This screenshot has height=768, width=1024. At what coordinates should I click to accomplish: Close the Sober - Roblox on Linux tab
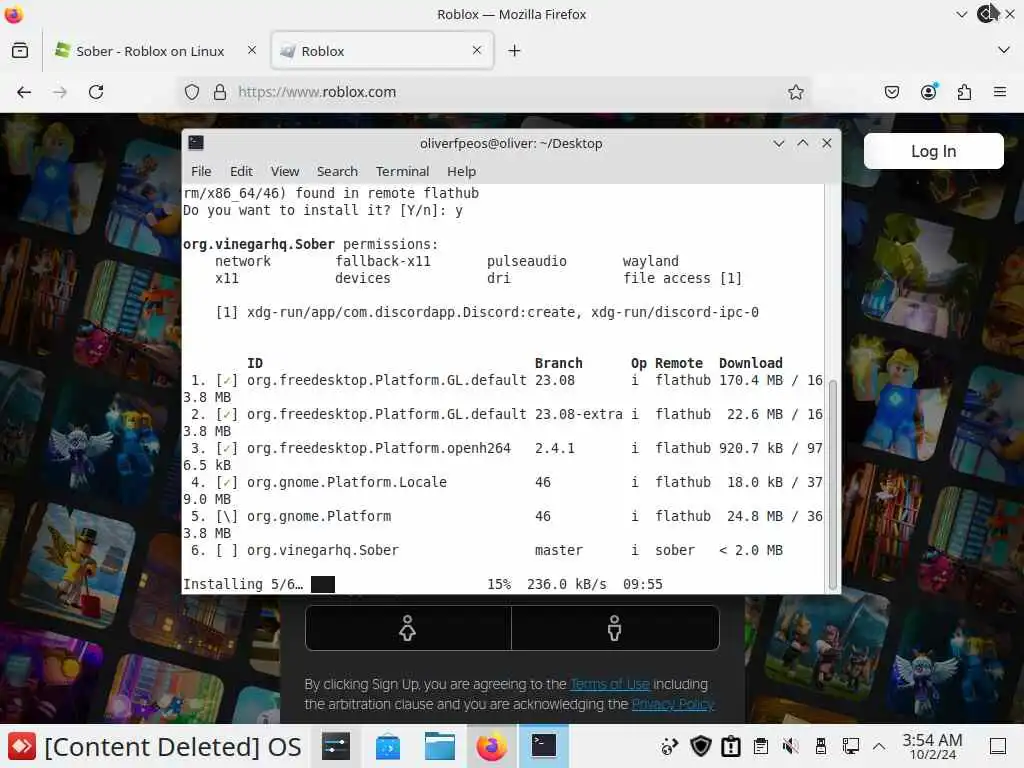[251, 50]
